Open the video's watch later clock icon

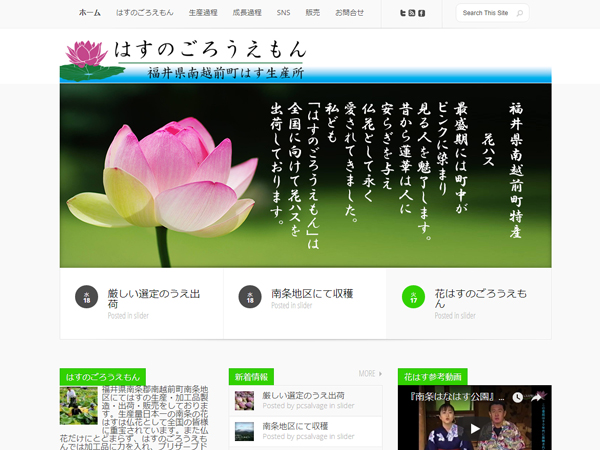[515, 397]
